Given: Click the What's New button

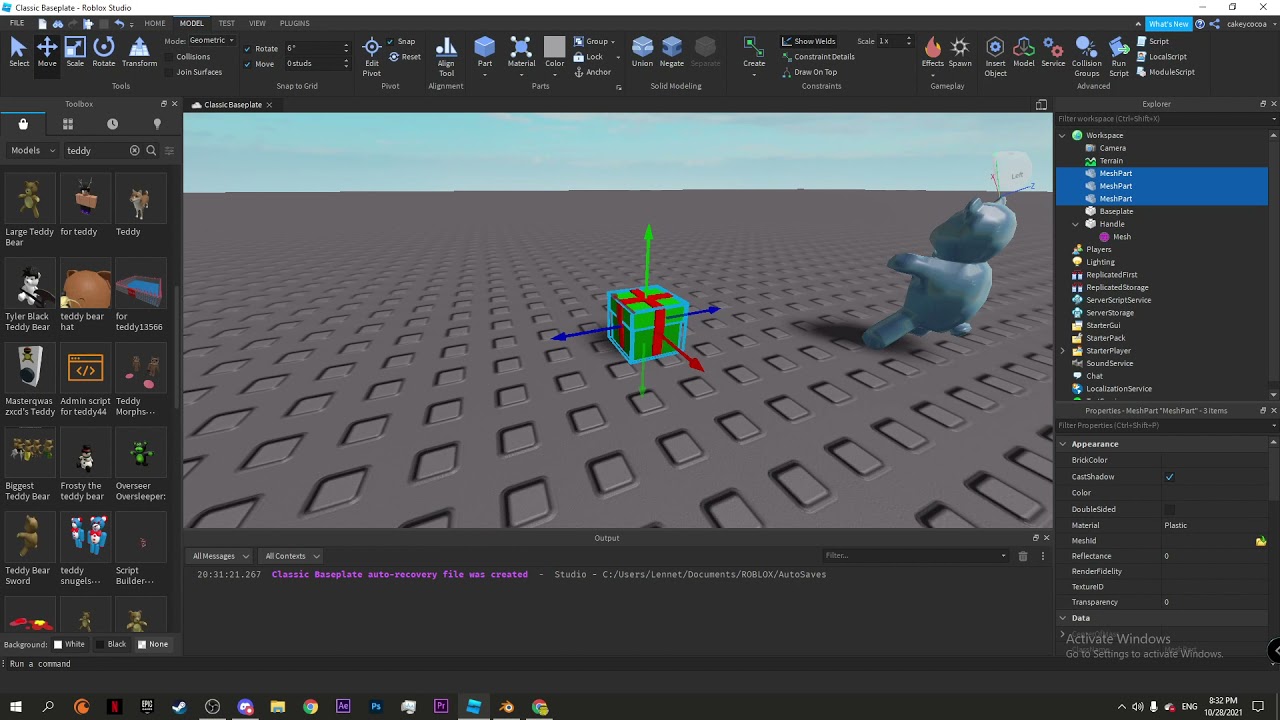Looking at the screenshot, I should click(x=1169, y=24).
